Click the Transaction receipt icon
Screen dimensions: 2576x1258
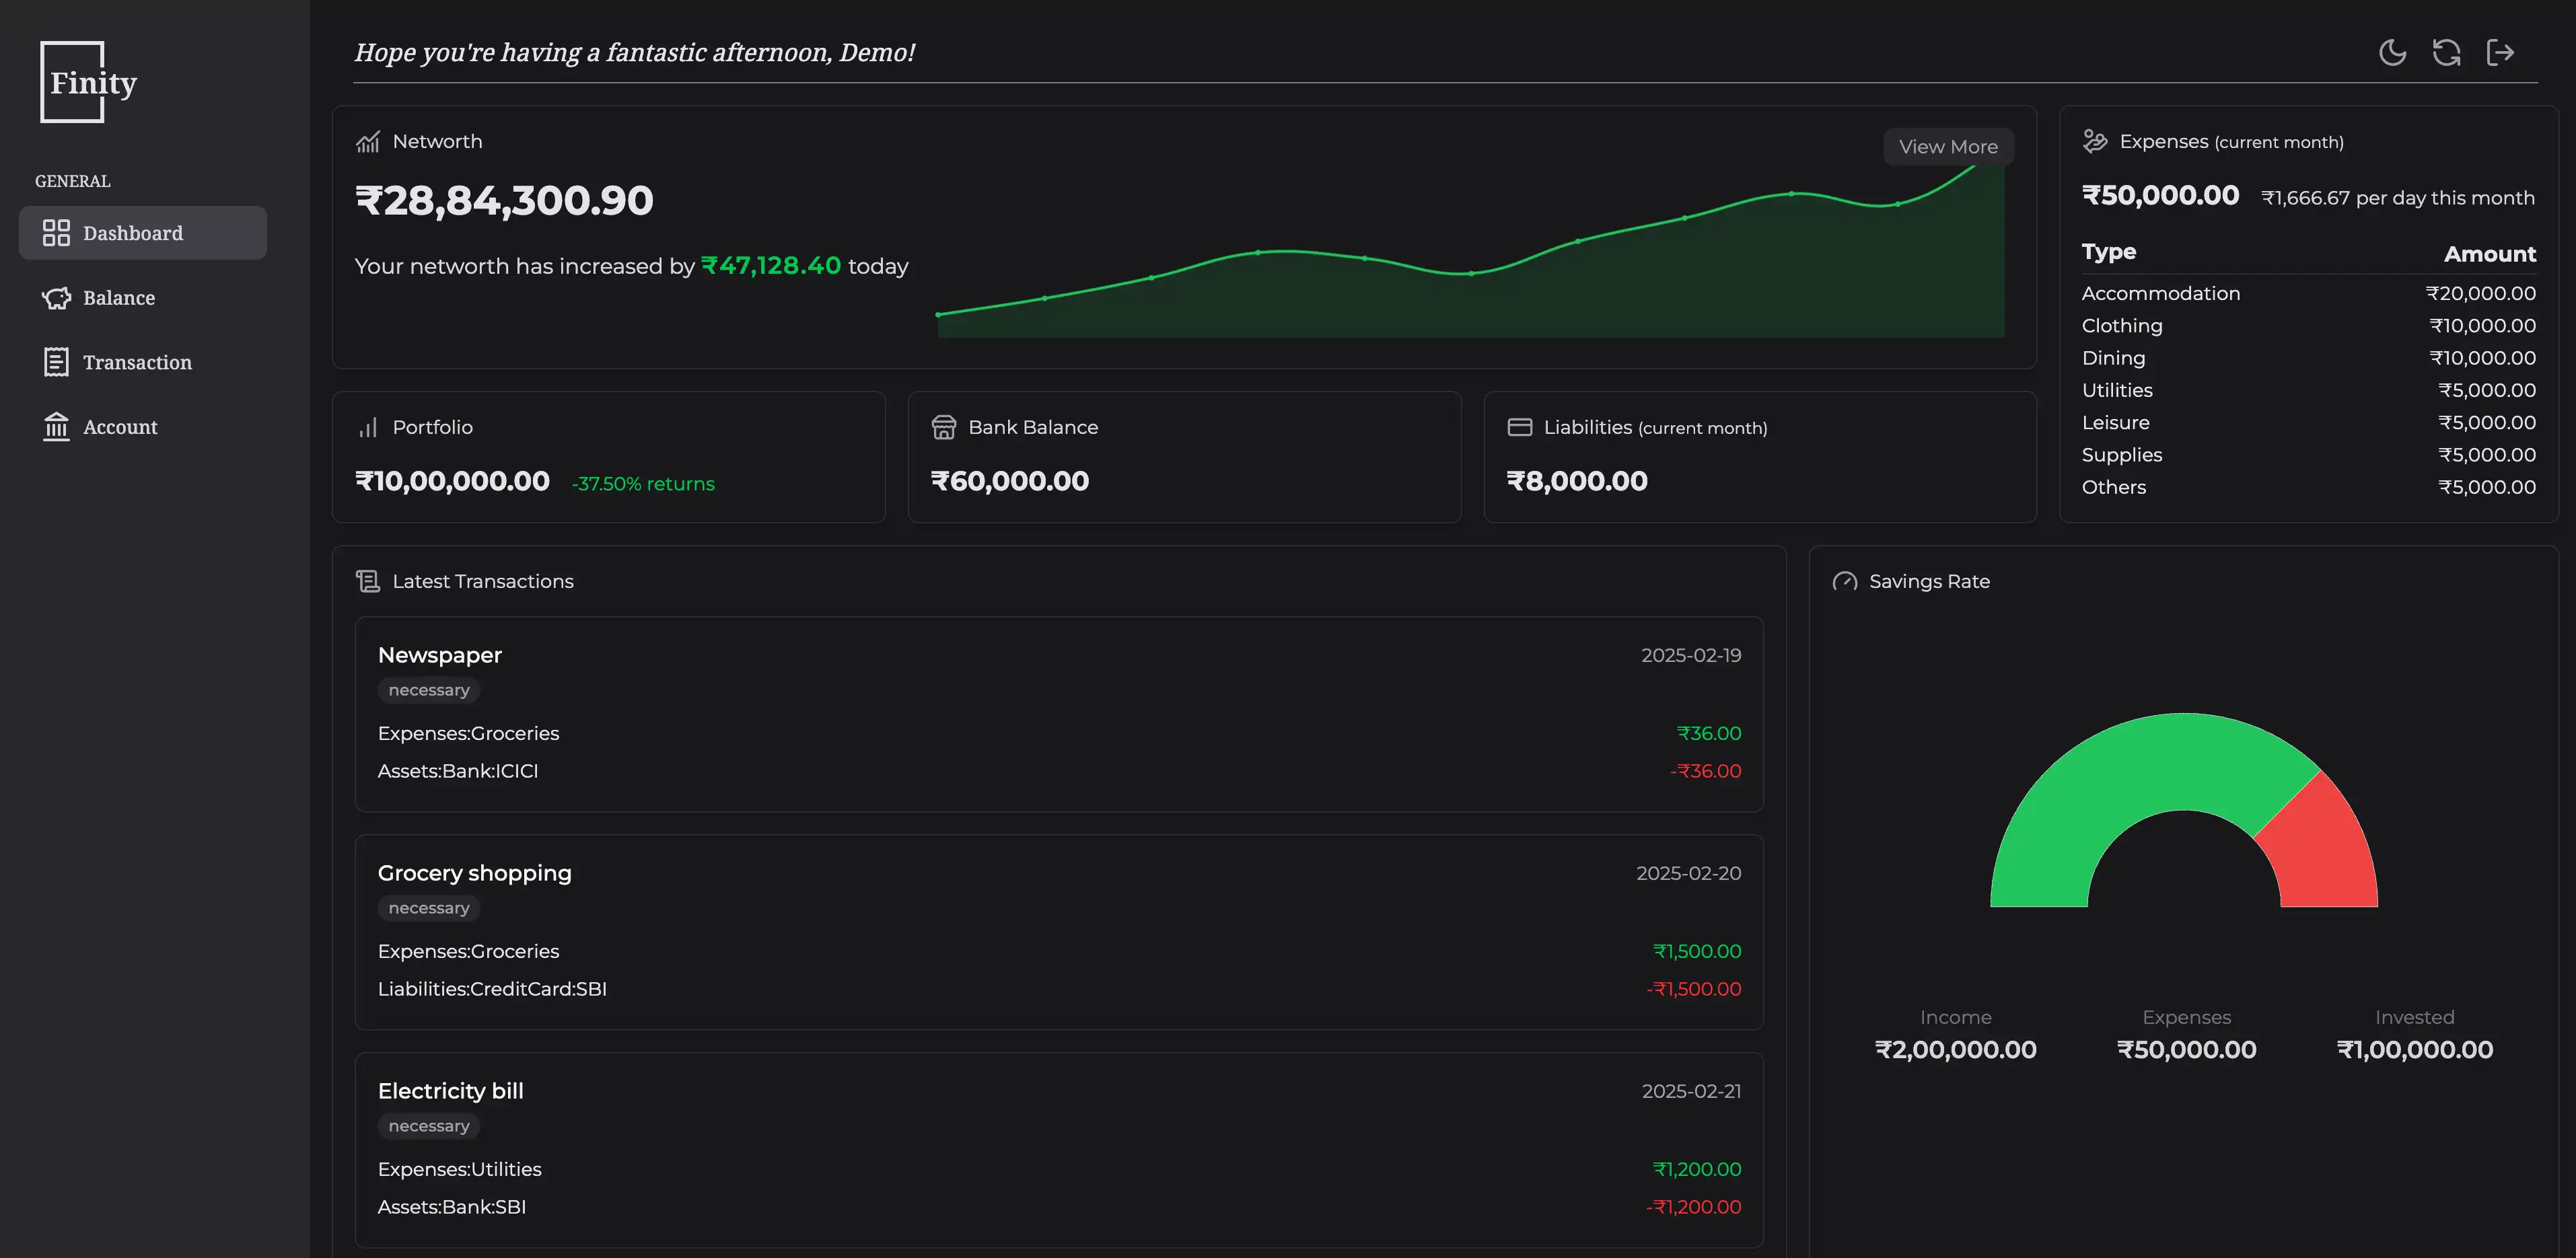[x=56, y=362]
